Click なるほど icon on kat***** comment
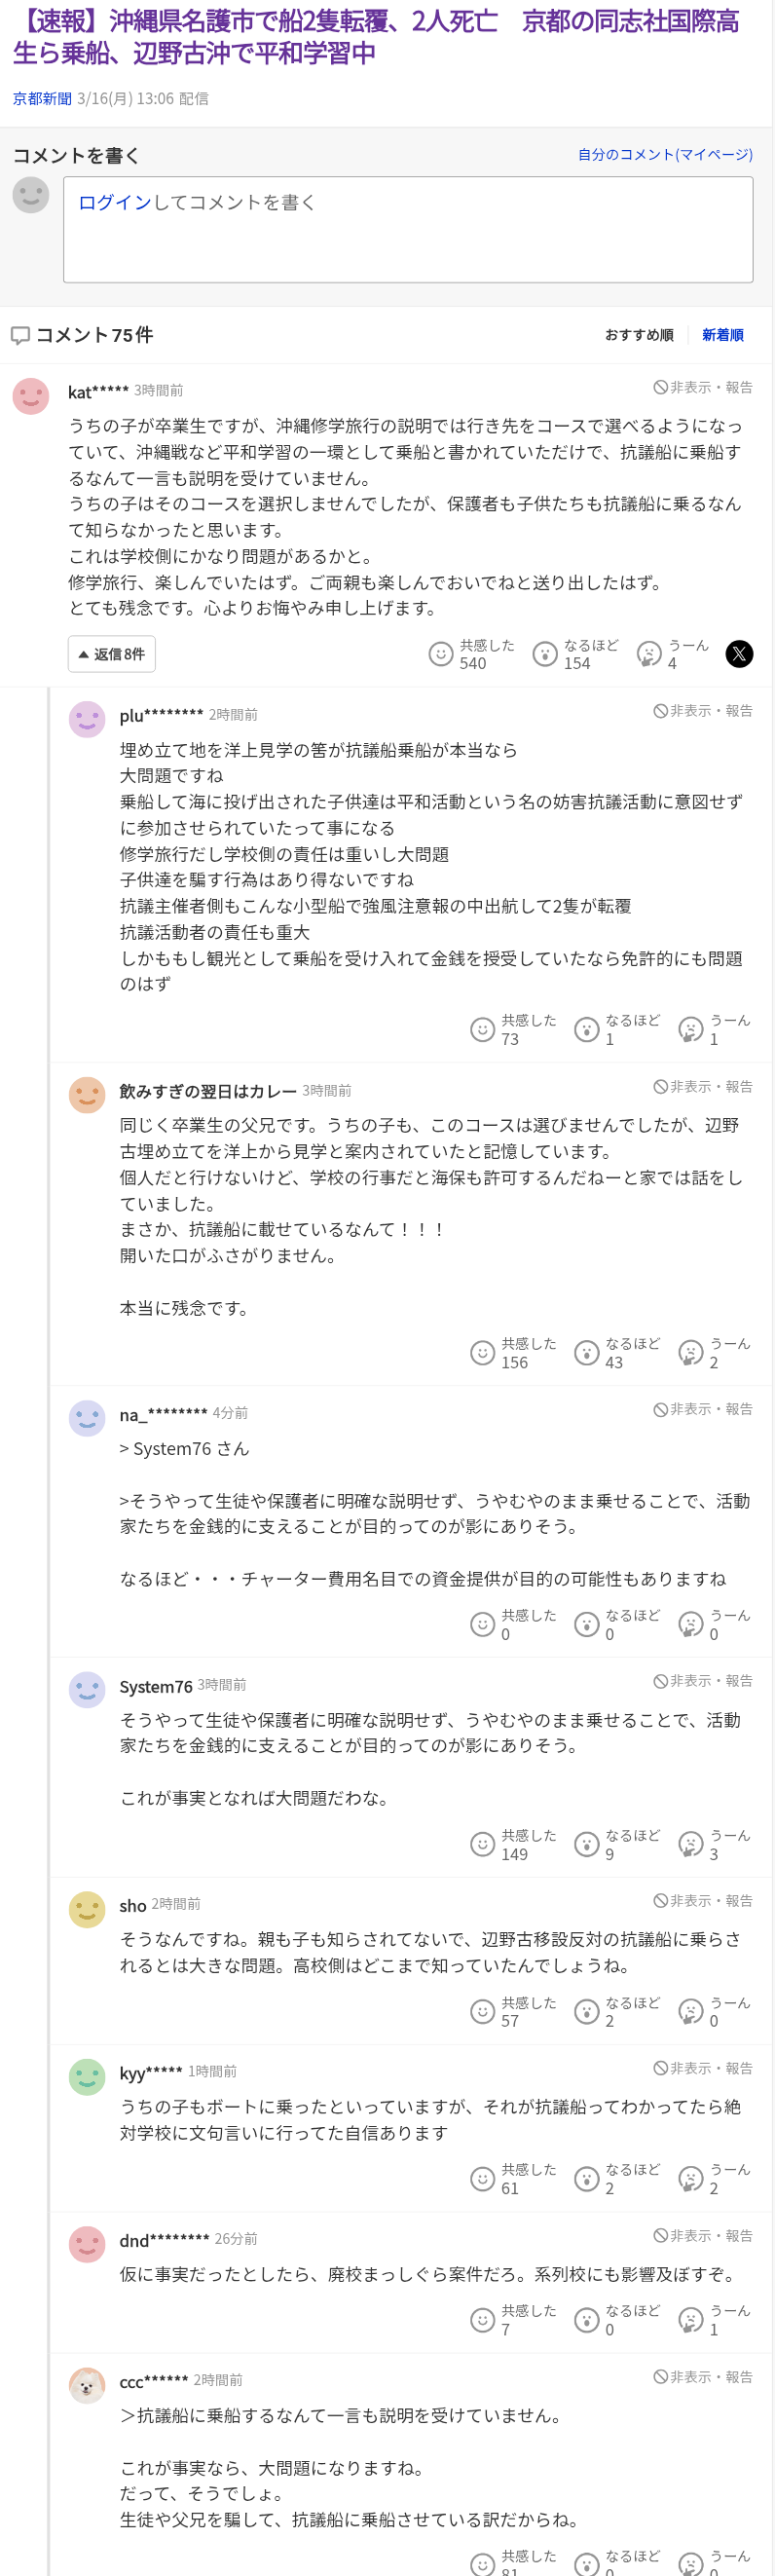Viewport: 775px width, 2576px height. (545, 654)
